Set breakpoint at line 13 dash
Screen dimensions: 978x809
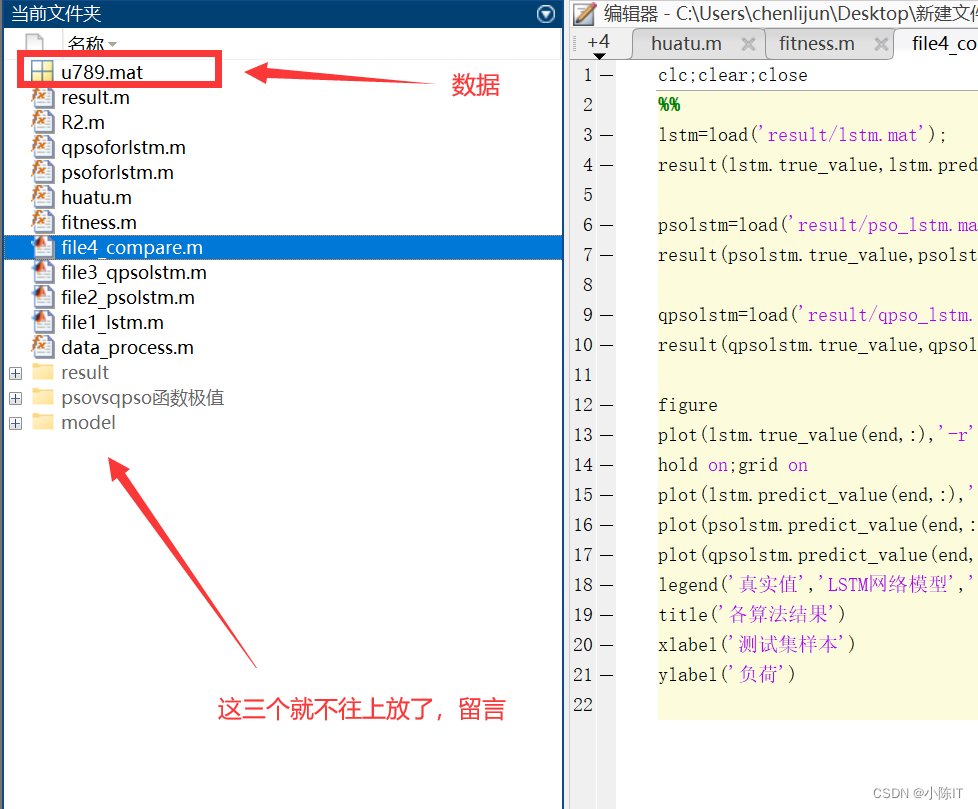point(607,435)
